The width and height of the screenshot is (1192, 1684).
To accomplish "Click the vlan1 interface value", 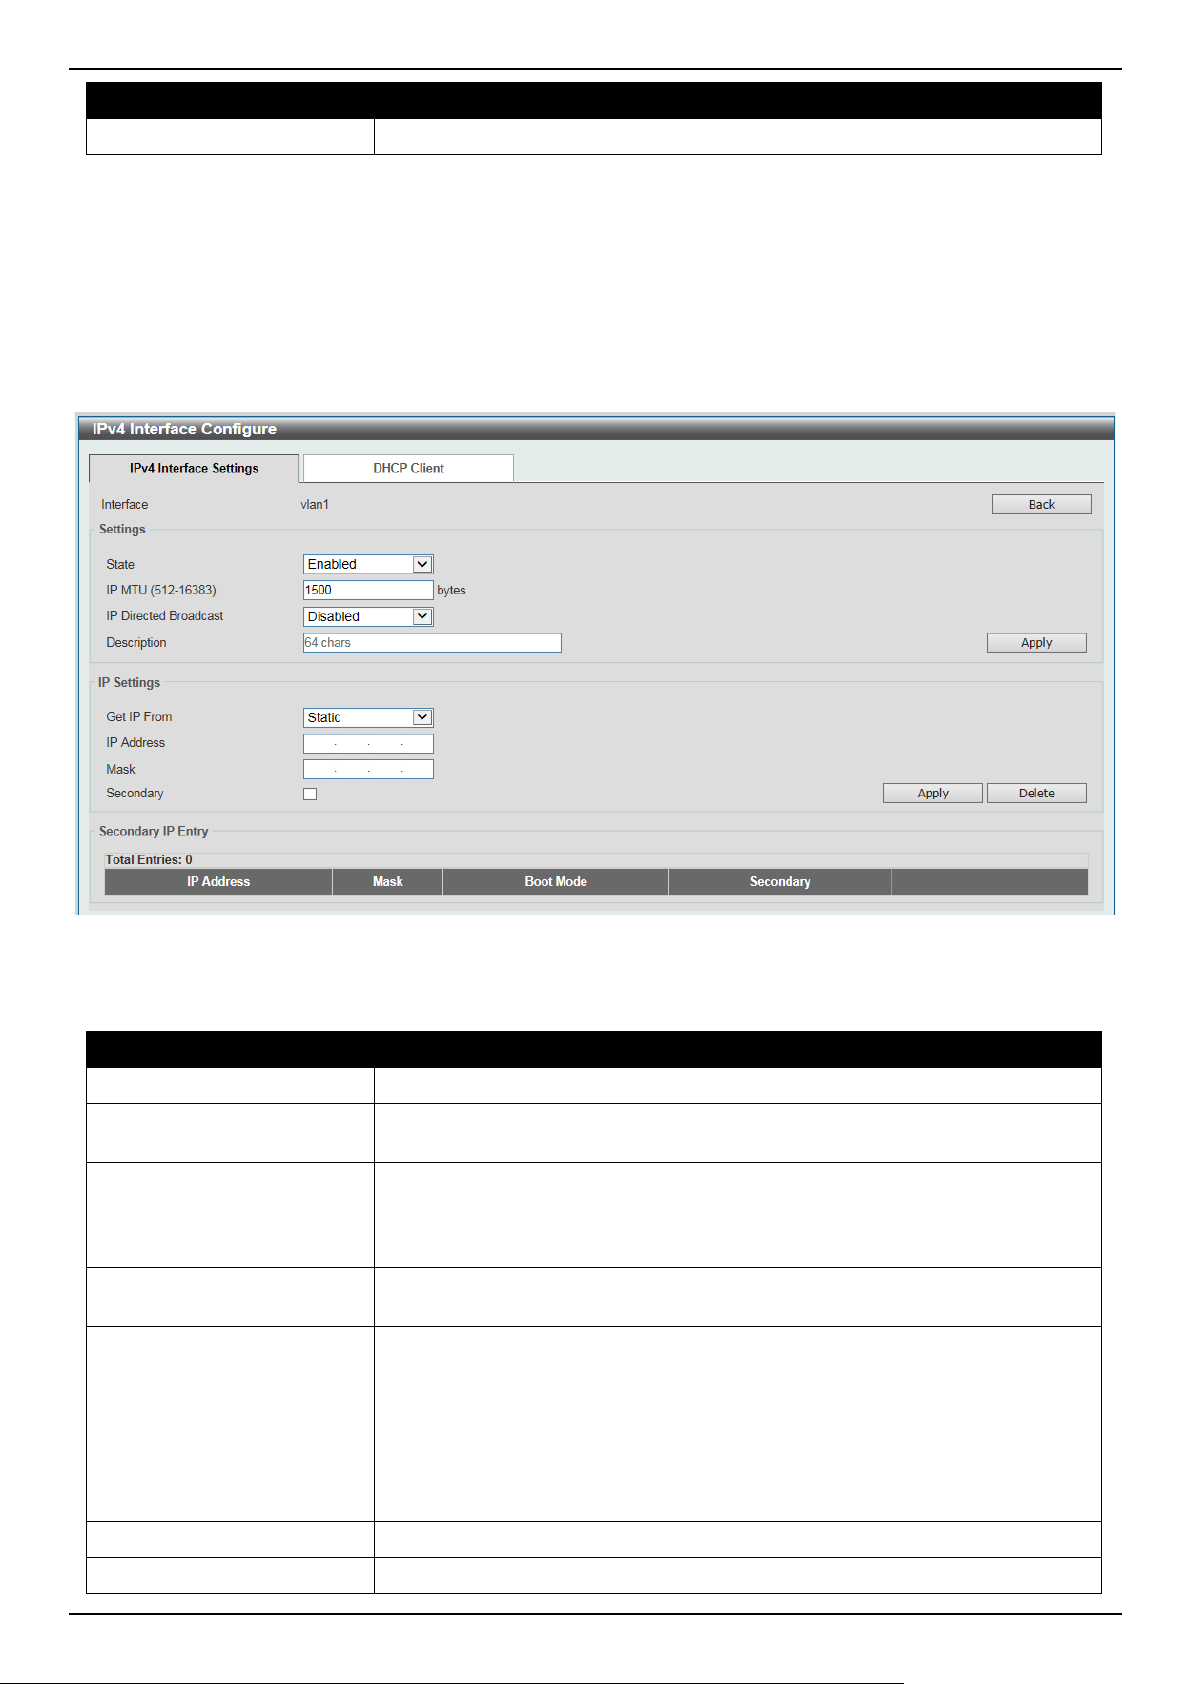I will [x=314, y=505].
